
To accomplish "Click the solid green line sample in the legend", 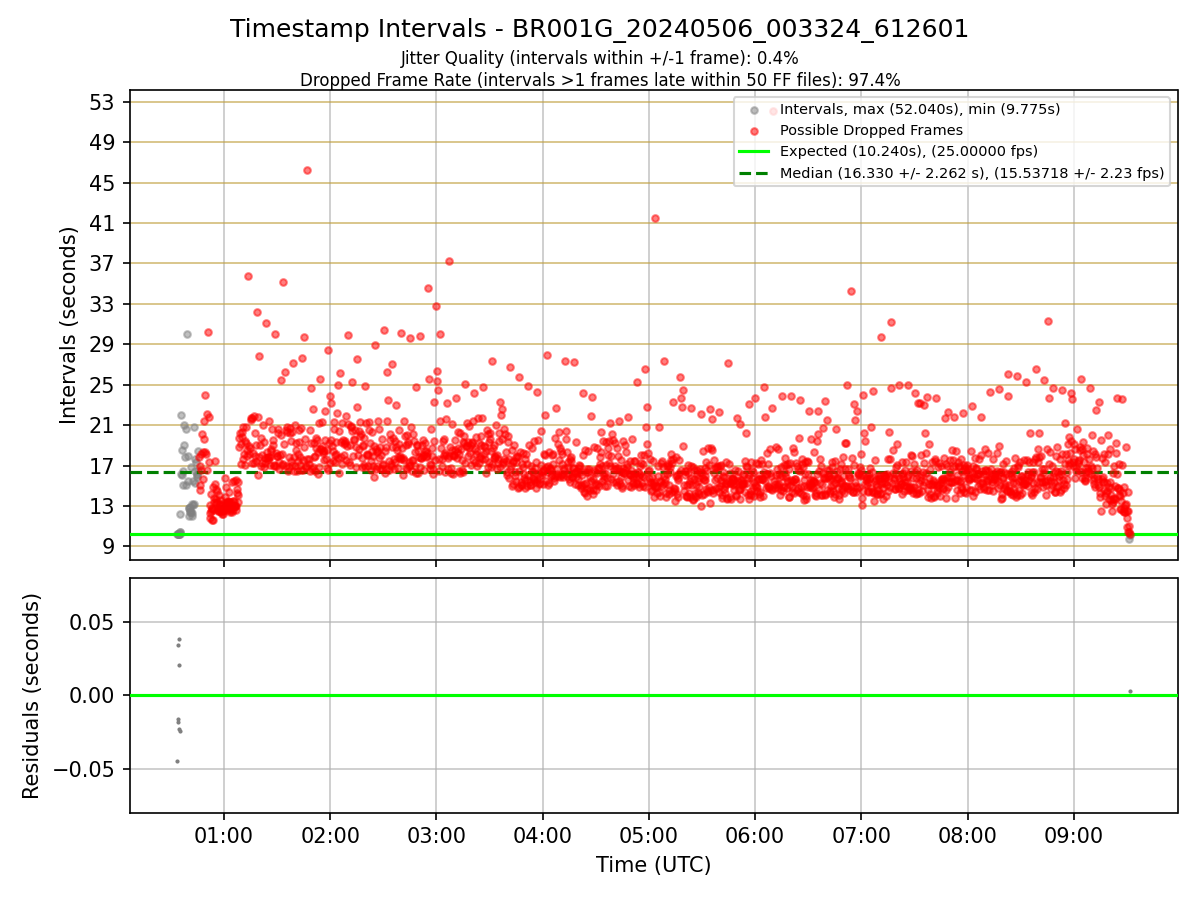I will [755, 152].
